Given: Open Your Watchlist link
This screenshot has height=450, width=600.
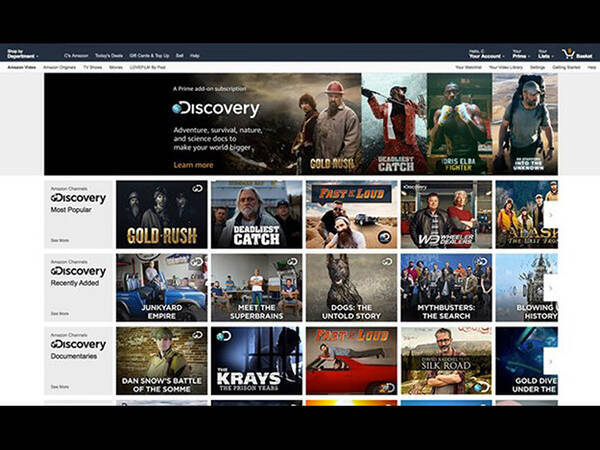Looking at the screenshot, I should (x=468, y=67).
